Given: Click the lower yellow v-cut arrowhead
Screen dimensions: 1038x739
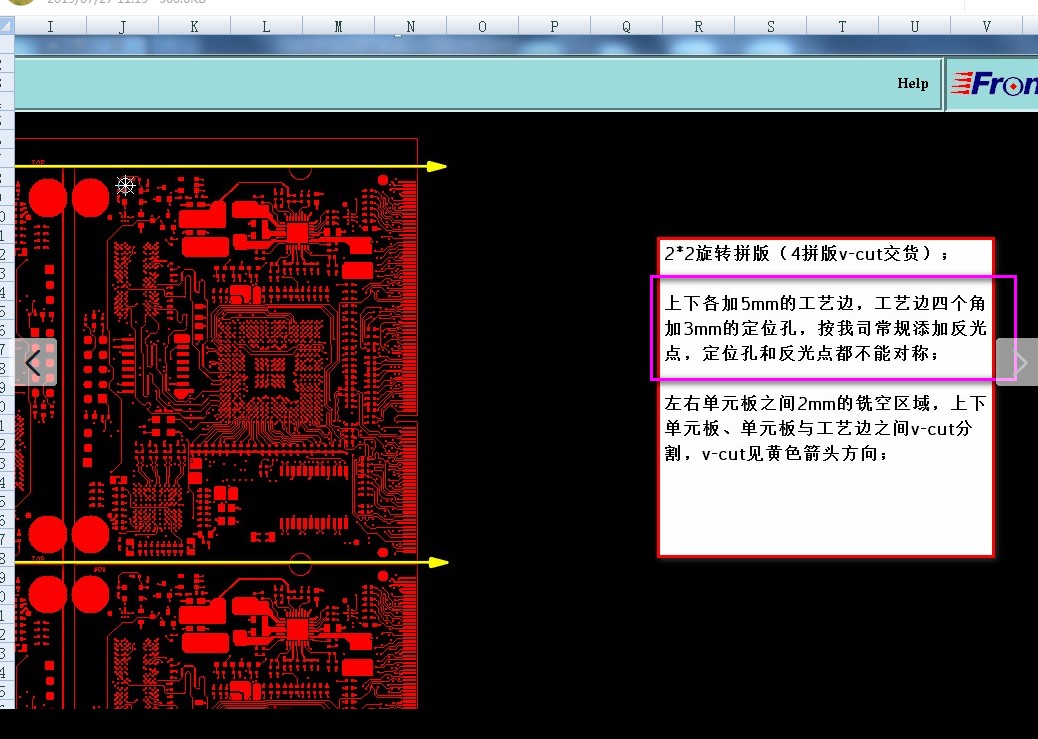Looking at the screenshot, I should point(438,562).
